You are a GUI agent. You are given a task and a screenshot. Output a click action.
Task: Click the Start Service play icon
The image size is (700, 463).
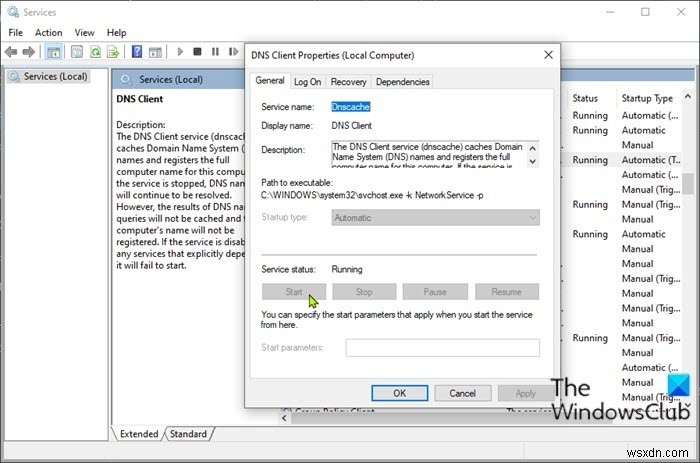click(x=180, y=52)
